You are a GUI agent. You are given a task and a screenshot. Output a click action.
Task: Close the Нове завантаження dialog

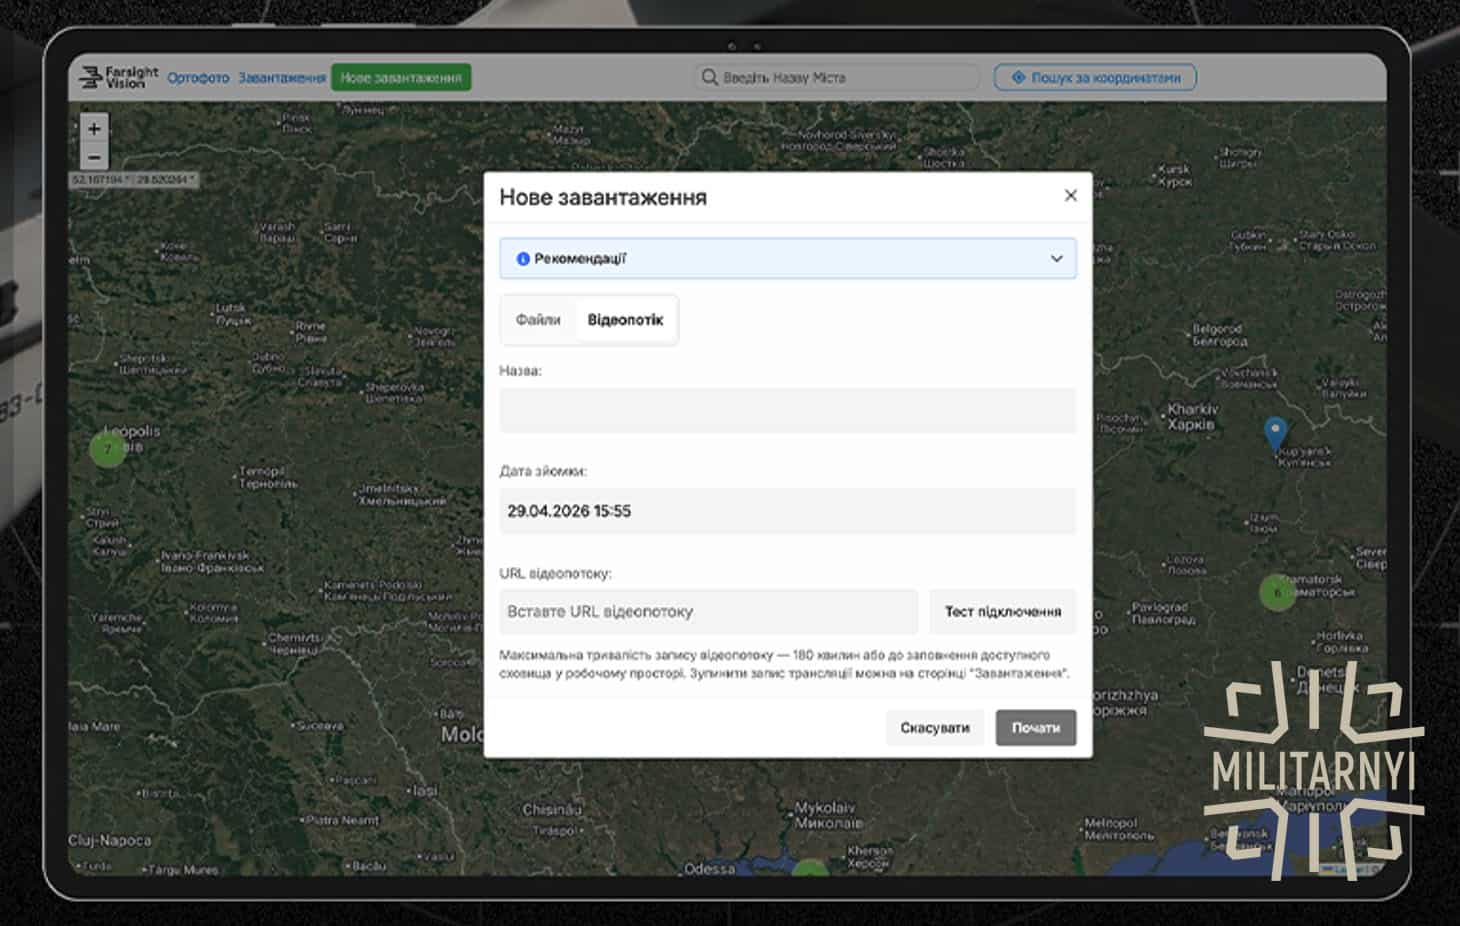tap(1070, 195)
